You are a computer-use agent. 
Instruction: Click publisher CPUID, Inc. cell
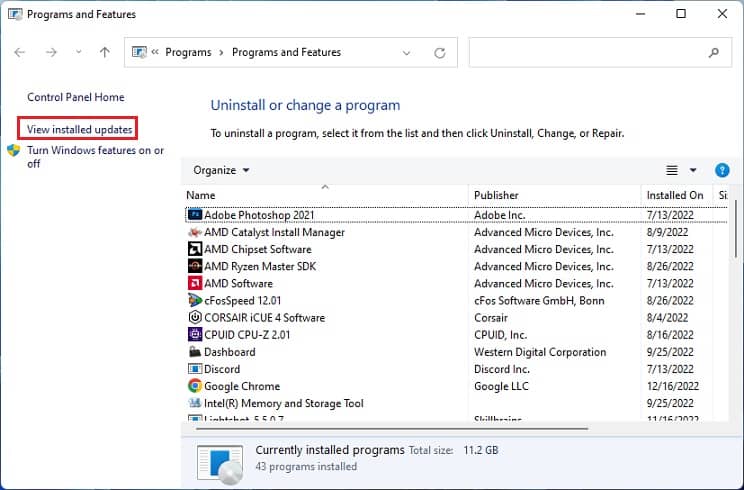coord(500,335)
